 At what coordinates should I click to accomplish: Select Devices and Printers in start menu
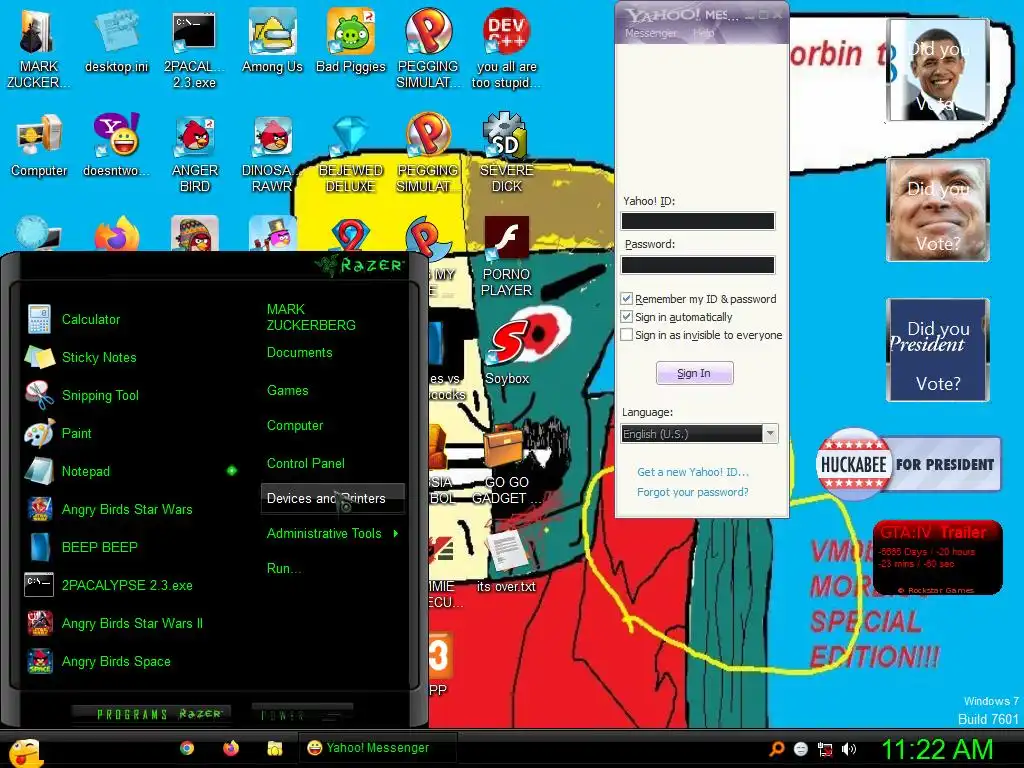[332, 498]
